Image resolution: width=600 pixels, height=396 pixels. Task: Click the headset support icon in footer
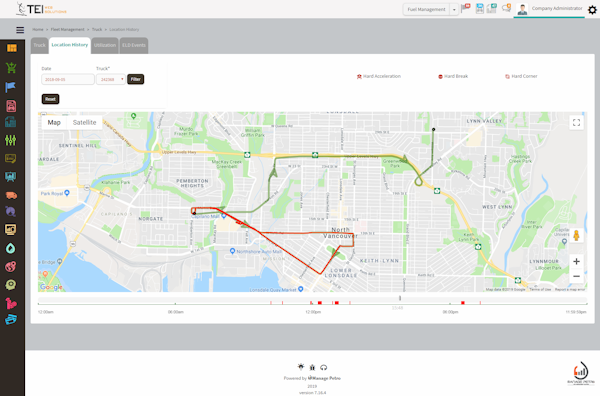pos(324,367)
